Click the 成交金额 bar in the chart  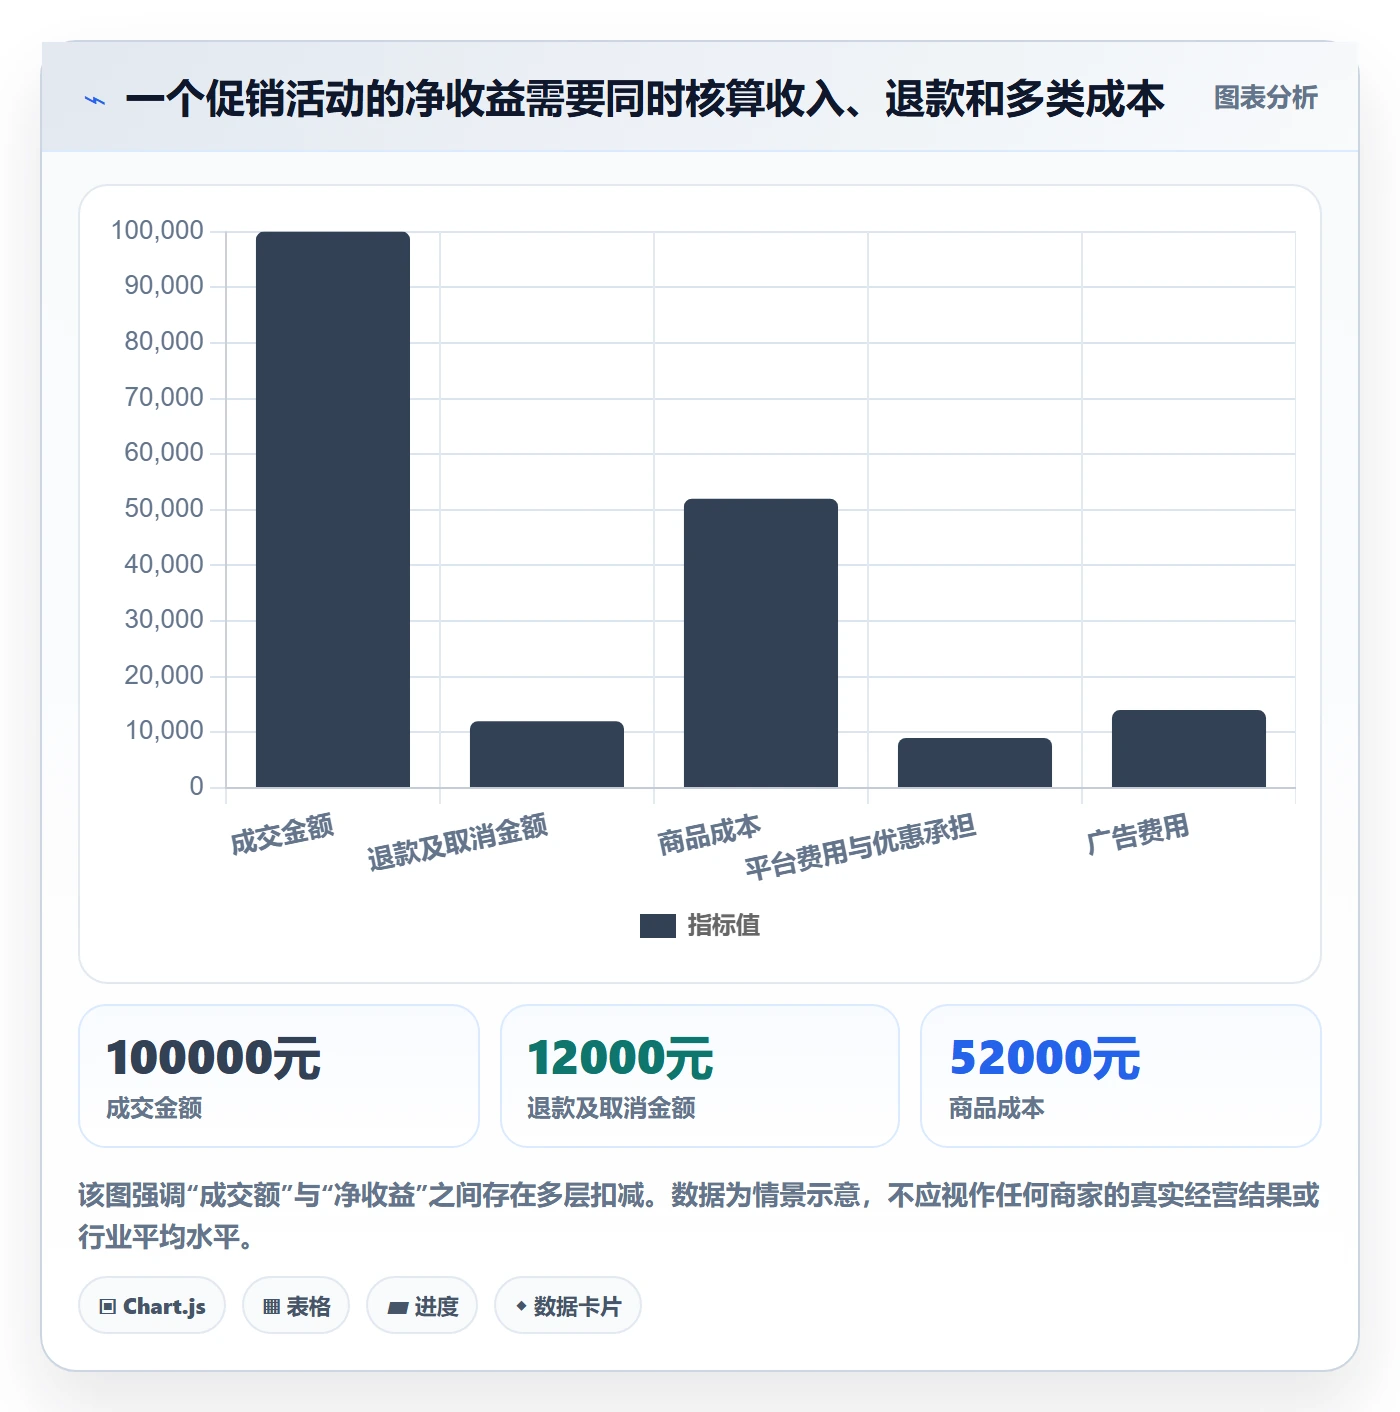click(333, 509)
